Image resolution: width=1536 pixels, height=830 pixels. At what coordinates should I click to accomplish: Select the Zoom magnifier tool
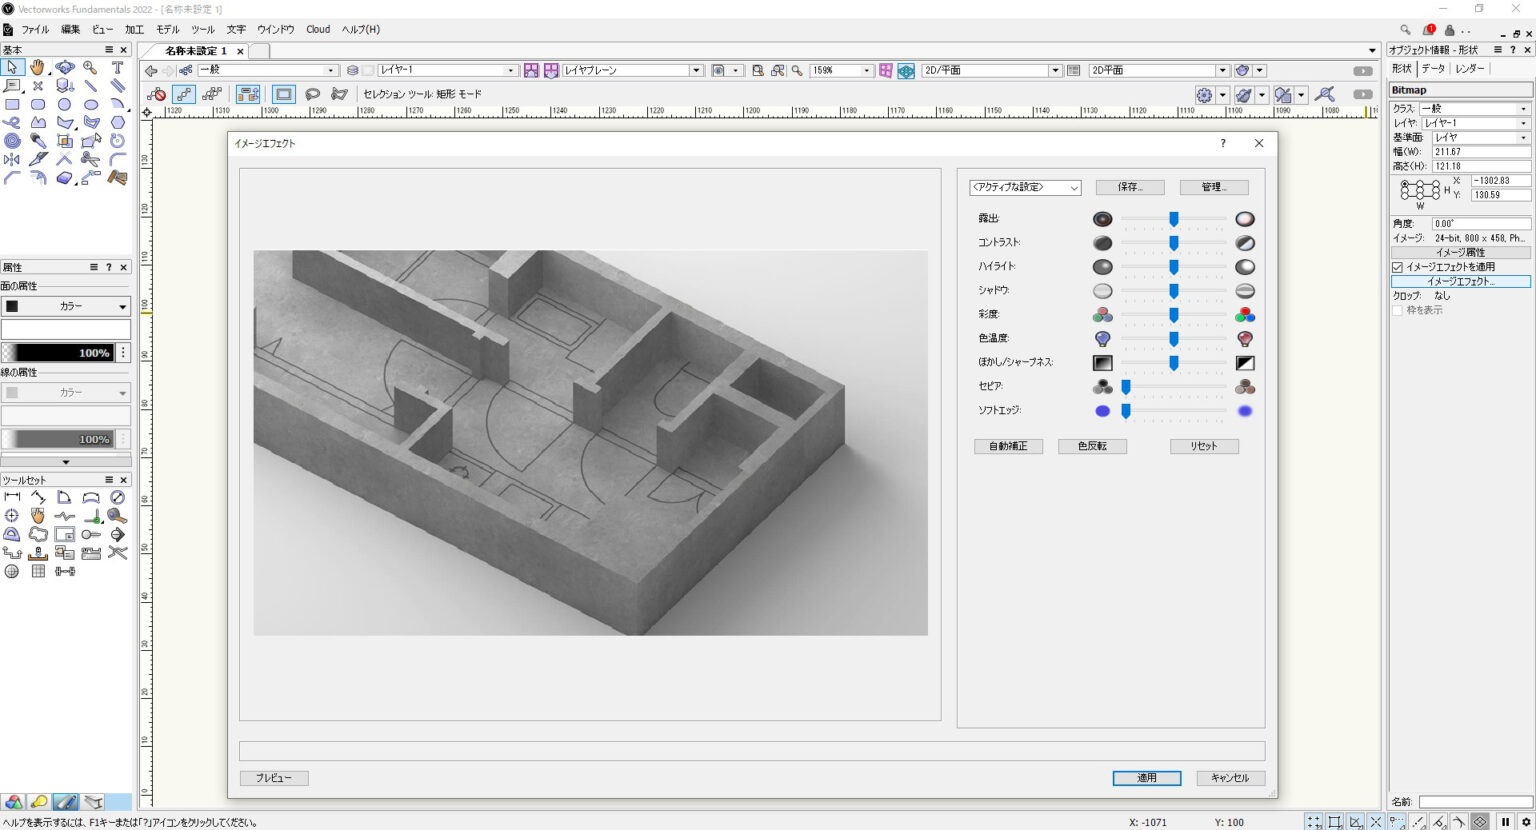click(x=90, y=67)
